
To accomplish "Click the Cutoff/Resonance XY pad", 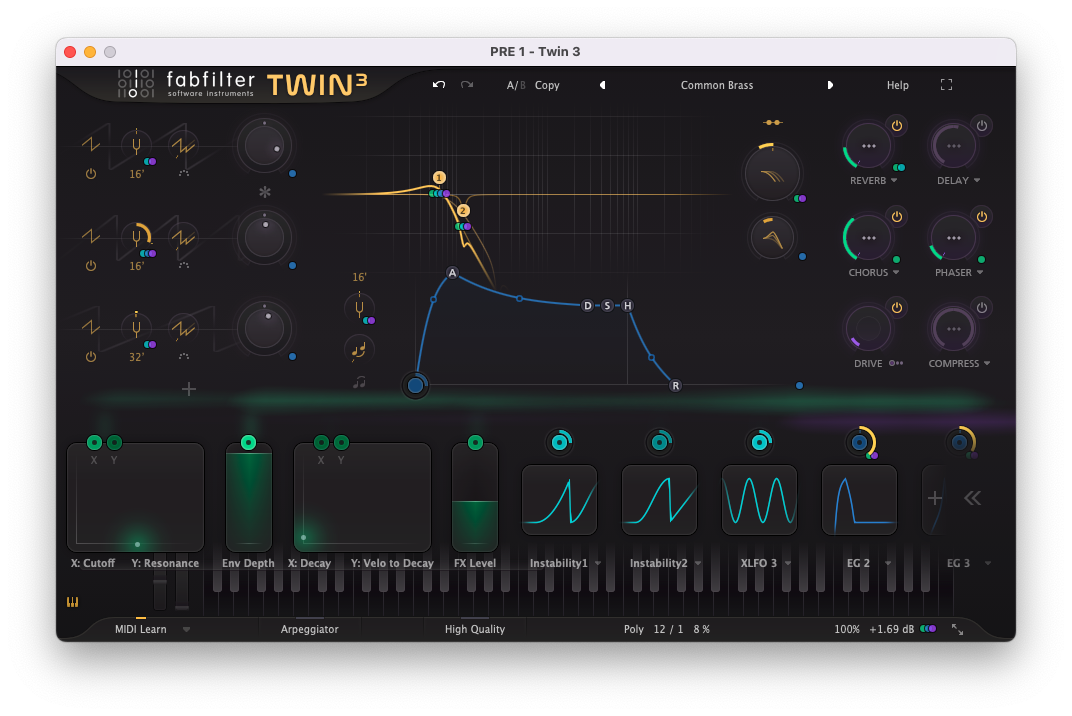I will pos(135,498).
